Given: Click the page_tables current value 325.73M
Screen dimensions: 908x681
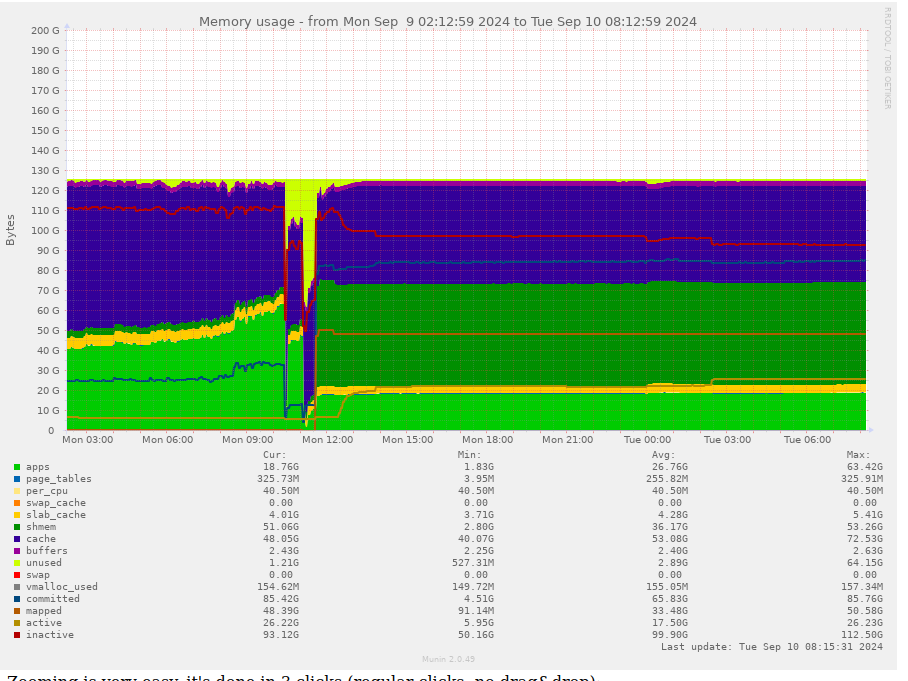Looking at the screenshot, I should (278, 479).
